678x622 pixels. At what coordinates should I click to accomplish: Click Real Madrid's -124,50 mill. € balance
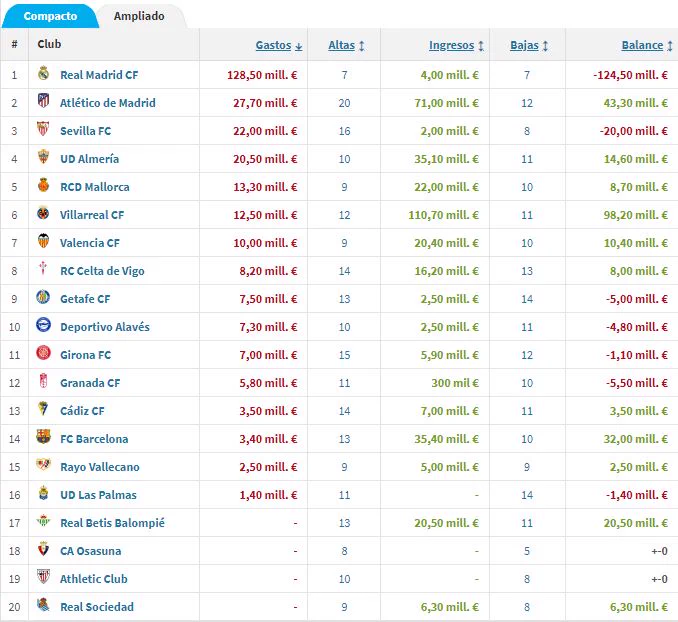[631, 75]
